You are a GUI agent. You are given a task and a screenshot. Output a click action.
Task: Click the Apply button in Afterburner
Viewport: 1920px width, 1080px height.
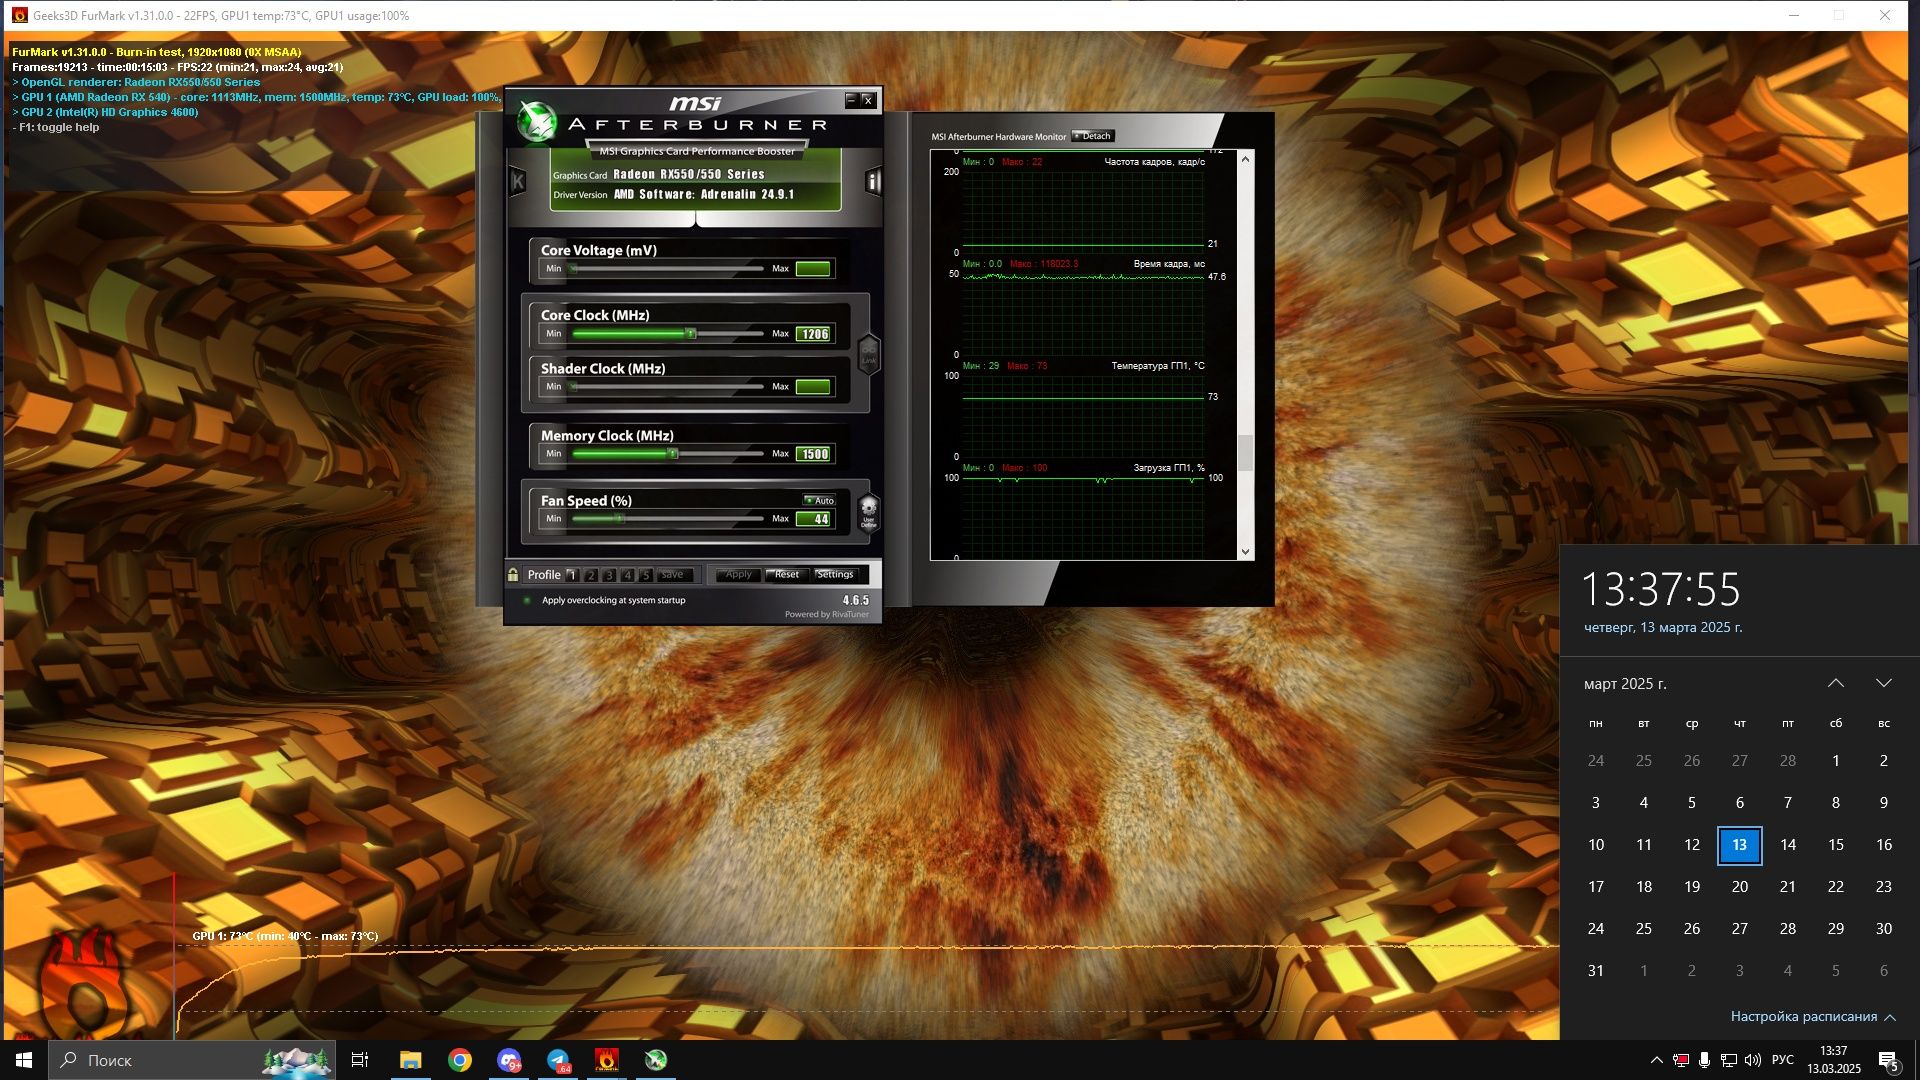(x=738, y=574)
